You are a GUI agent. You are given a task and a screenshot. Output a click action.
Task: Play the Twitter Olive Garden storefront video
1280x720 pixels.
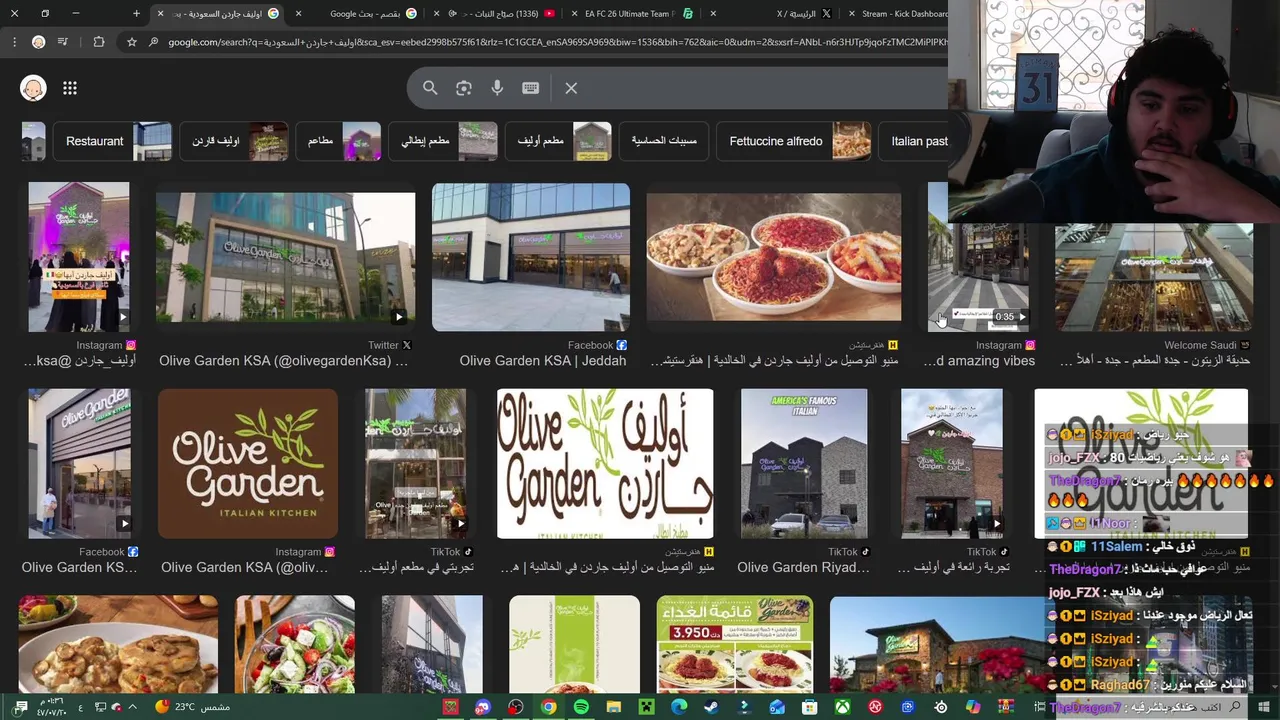(x=285, y=257)
